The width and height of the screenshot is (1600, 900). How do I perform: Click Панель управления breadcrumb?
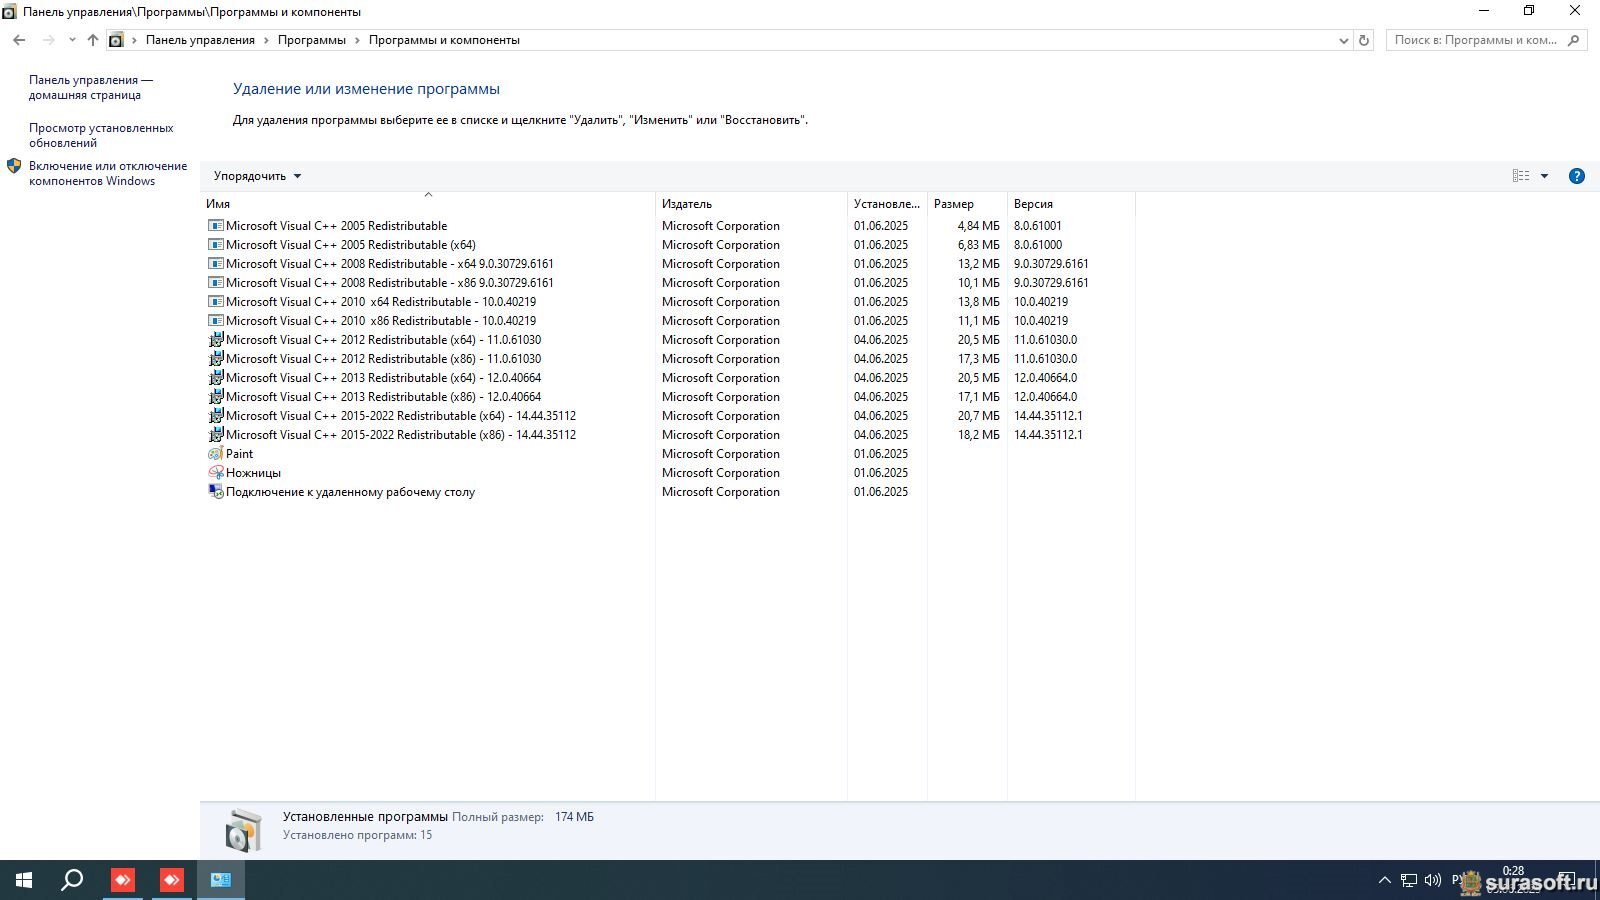tap(200, 40)
